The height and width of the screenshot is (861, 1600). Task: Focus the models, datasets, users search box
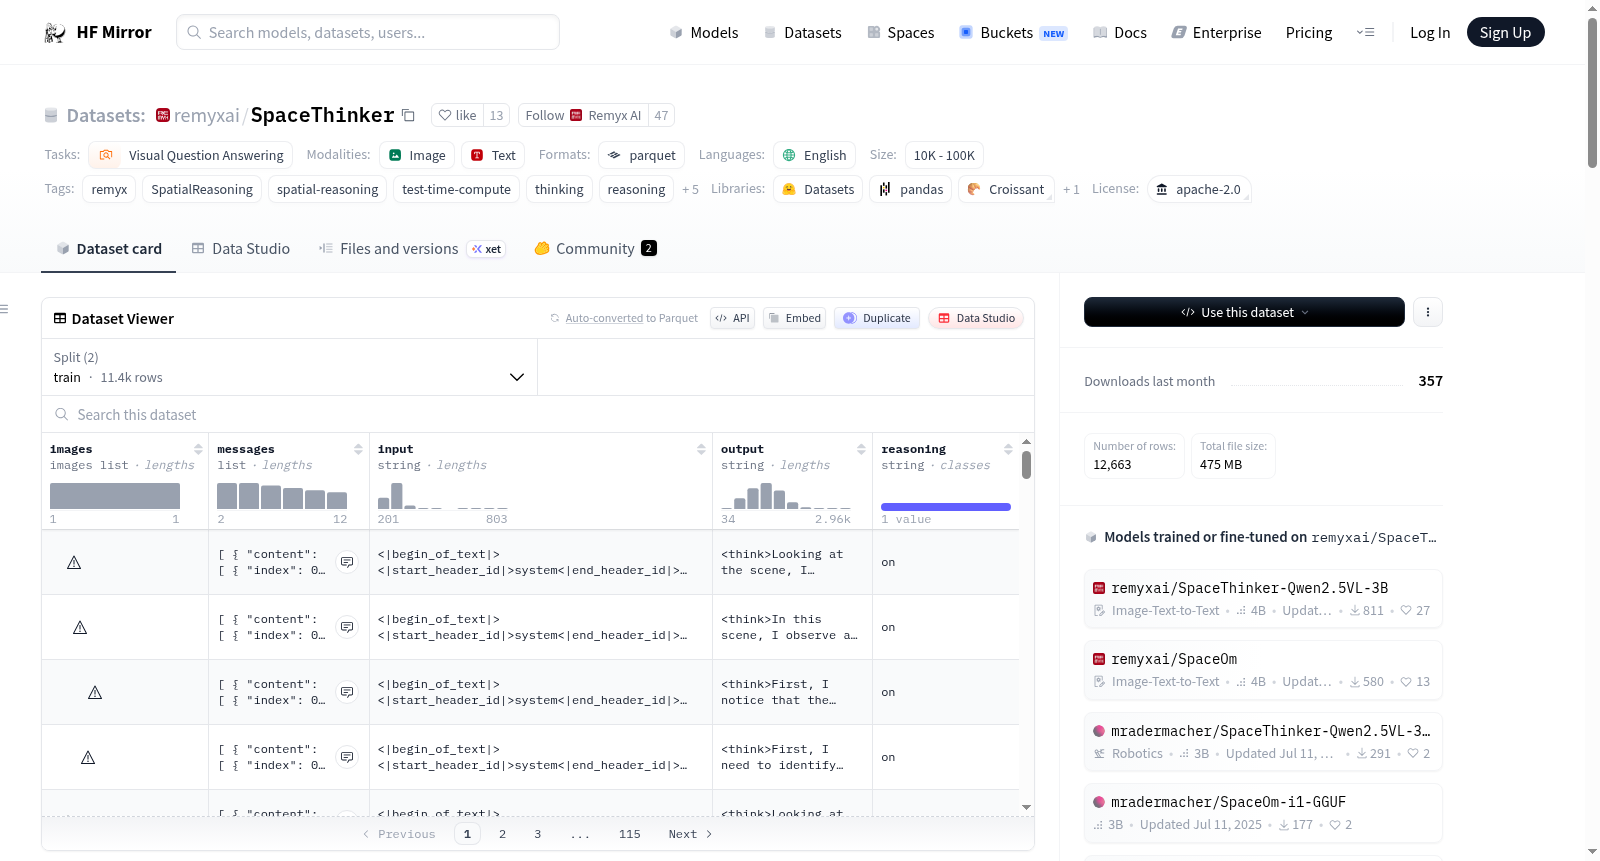[x=368, y=32]
